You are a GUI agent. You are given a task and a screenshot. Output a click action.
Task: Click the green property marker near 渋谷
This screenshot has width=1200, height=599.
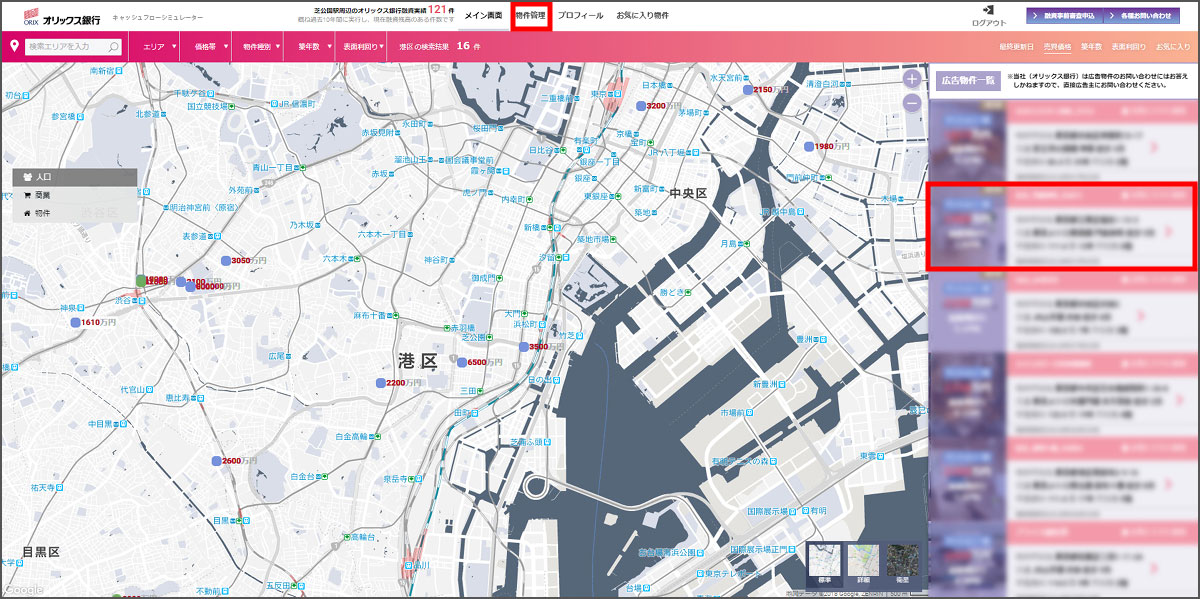140,281
